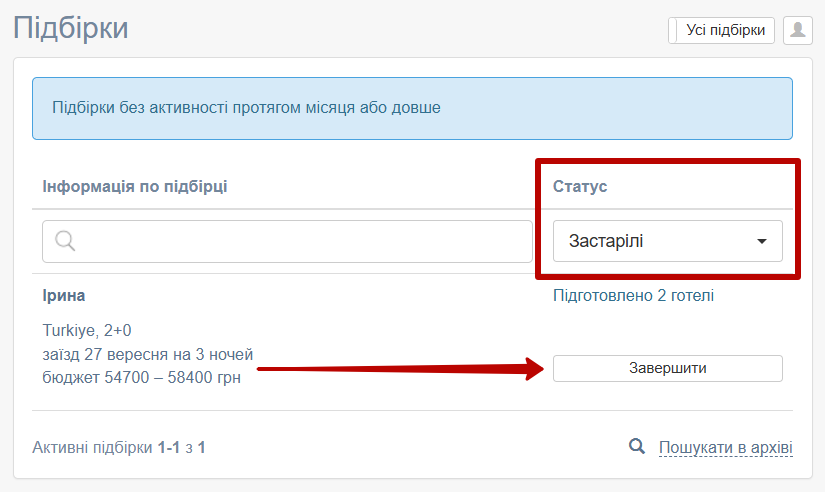Click the 'Turkiye, 2+0' destination text
This screenshot has width=825, height=492.
[88, 331]
